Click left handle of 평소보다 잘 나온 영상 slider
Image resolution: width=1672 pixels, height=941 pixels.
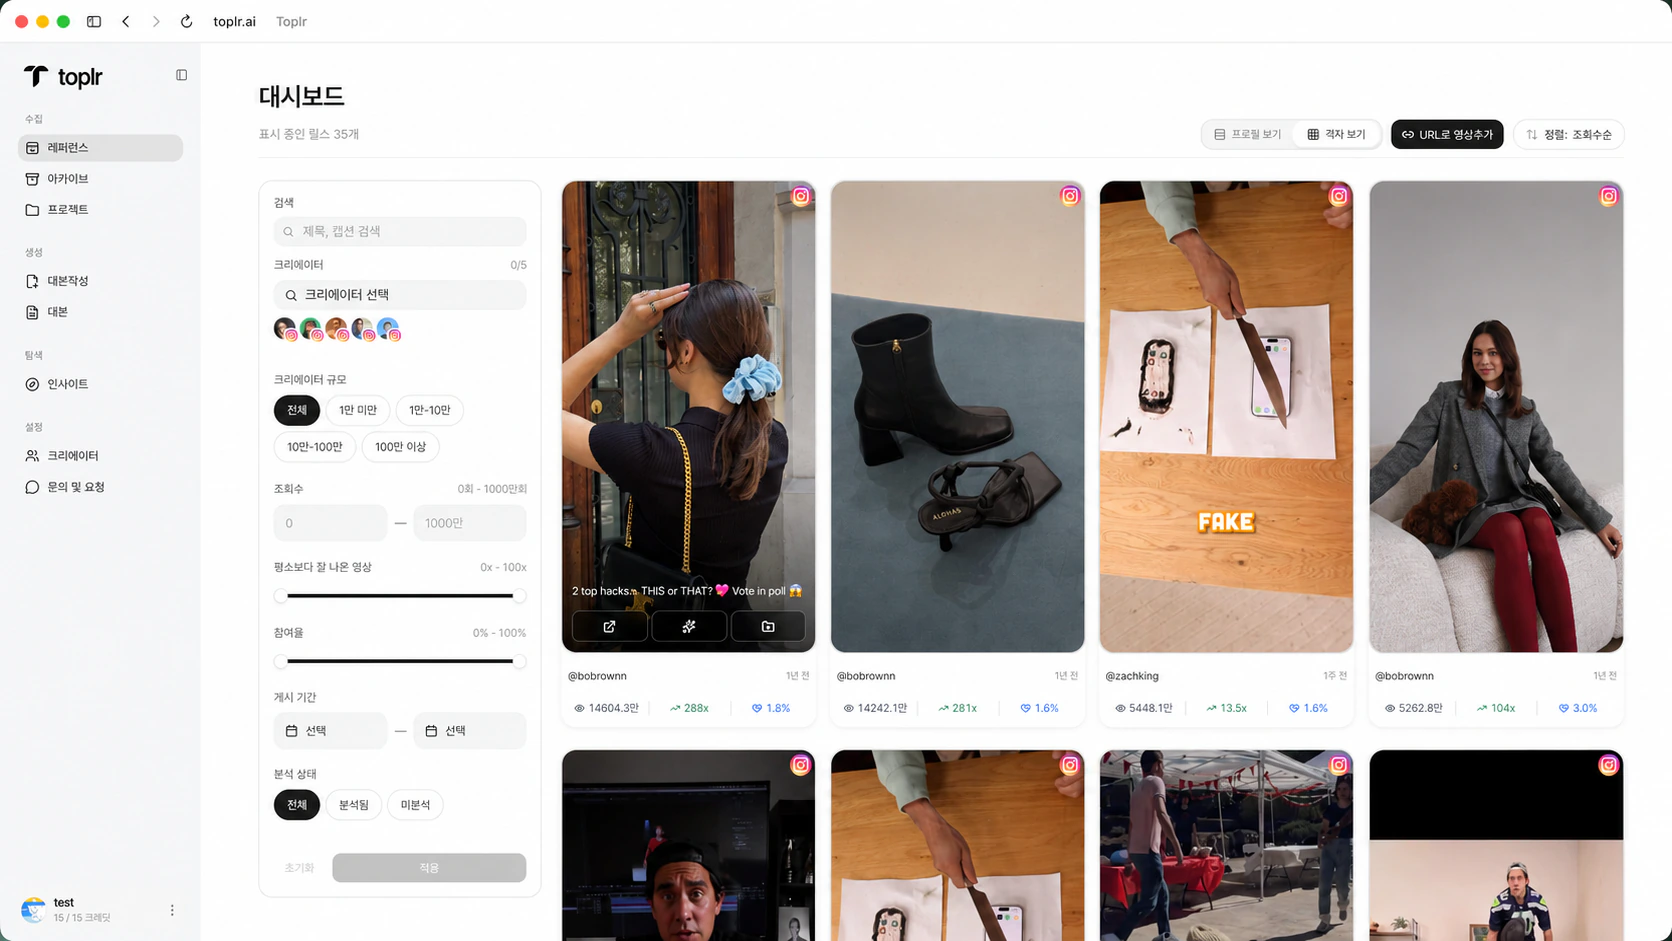pyautogui.click(x=281, y=596)
